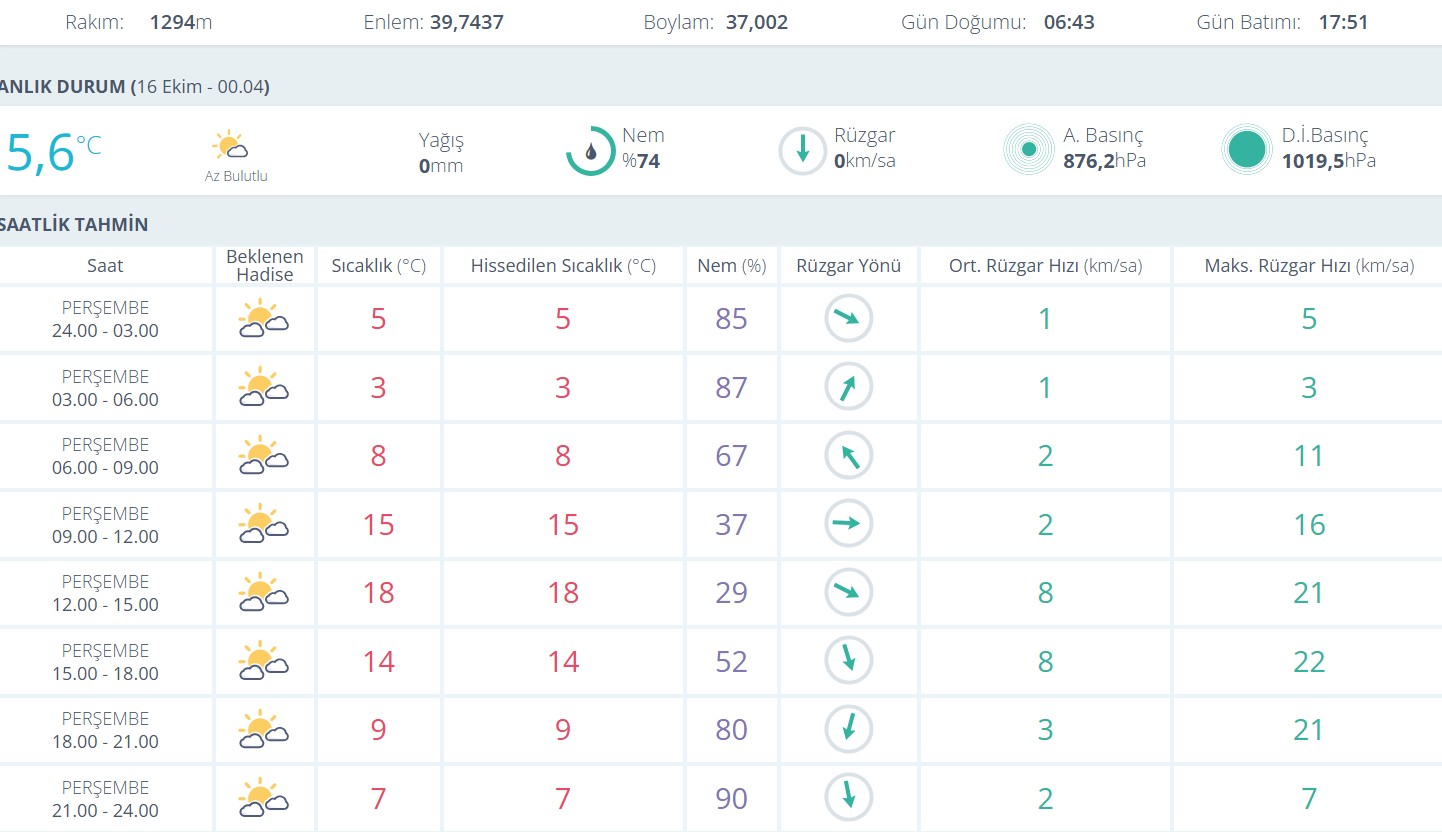The image size is (1442, 832).
Task: Click the A. Basınç pressure icon
Action: [x=1029, y=150]
